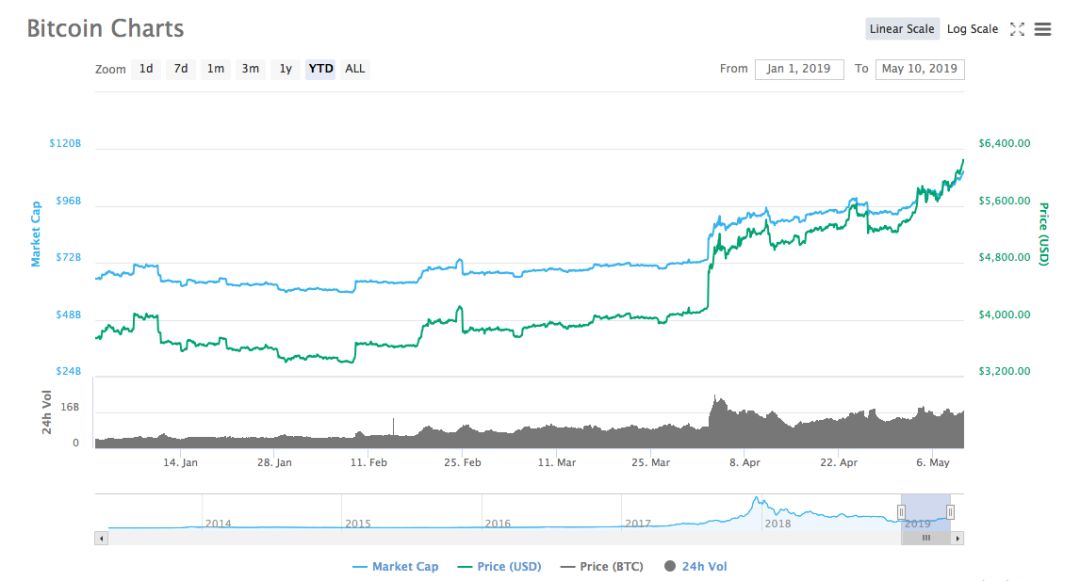Click the $5,600.00 price axis label
1080x581 pixels.
click(1004, 201)
